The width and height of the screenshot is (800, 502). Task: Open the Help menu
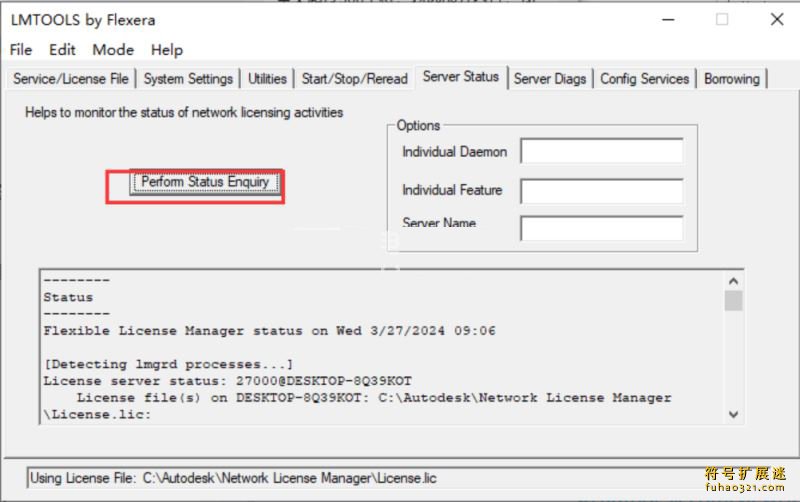(x=167, y=50)
